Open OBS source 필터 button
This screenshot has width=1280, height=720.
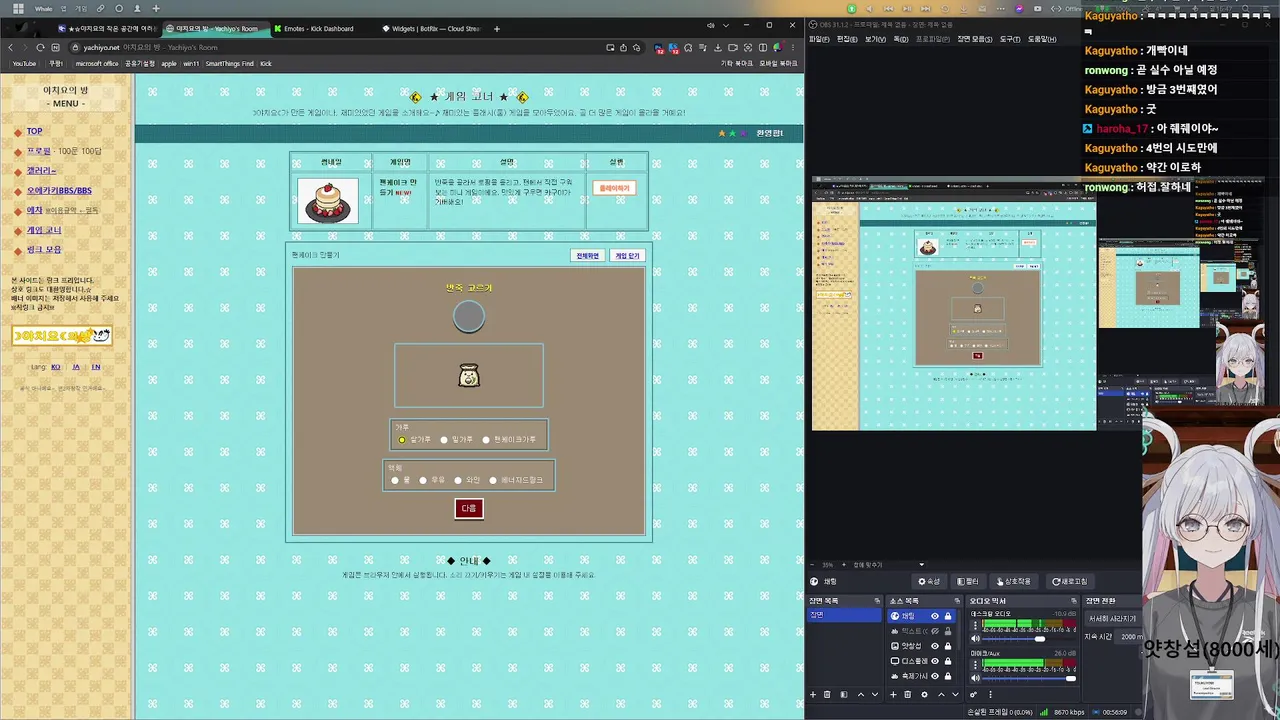[968, 581]
